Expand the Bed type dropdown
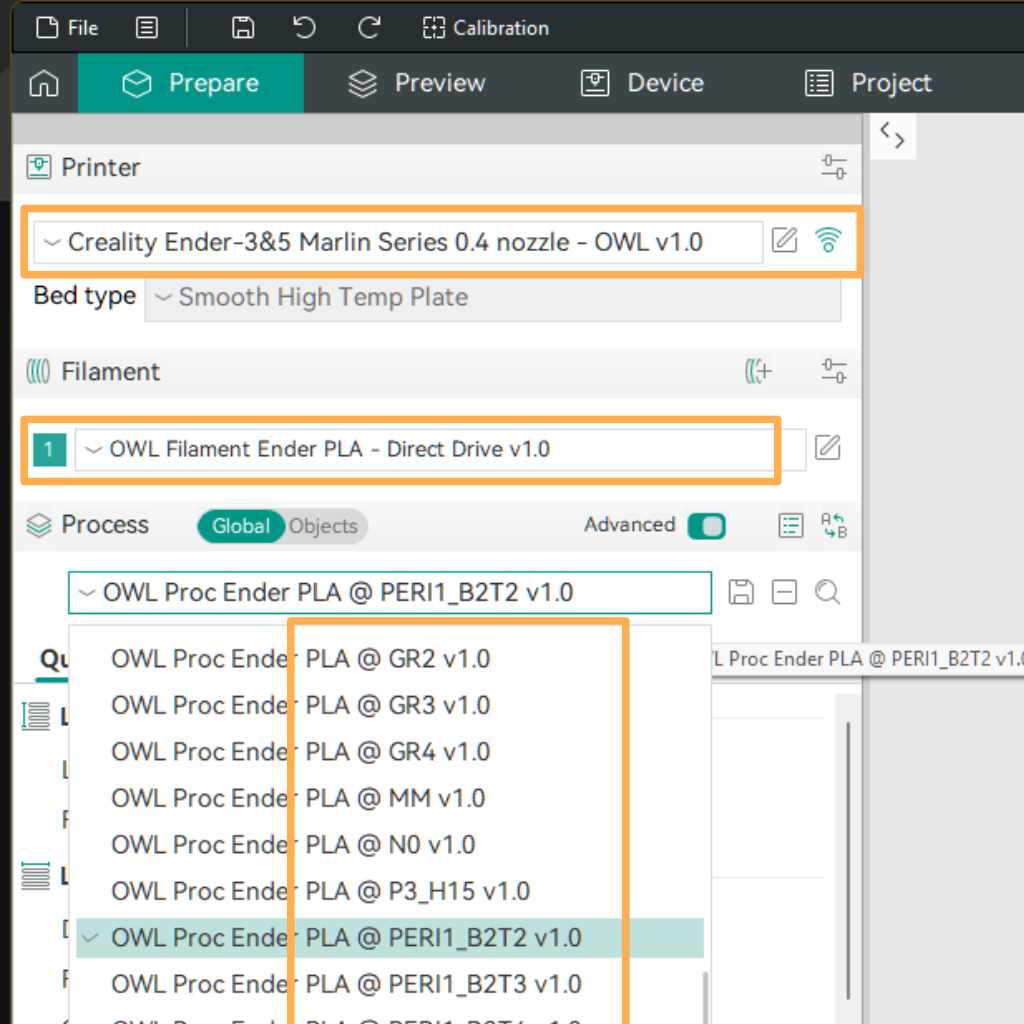This screenshot has width=1024, height=1024. [492, 297]
